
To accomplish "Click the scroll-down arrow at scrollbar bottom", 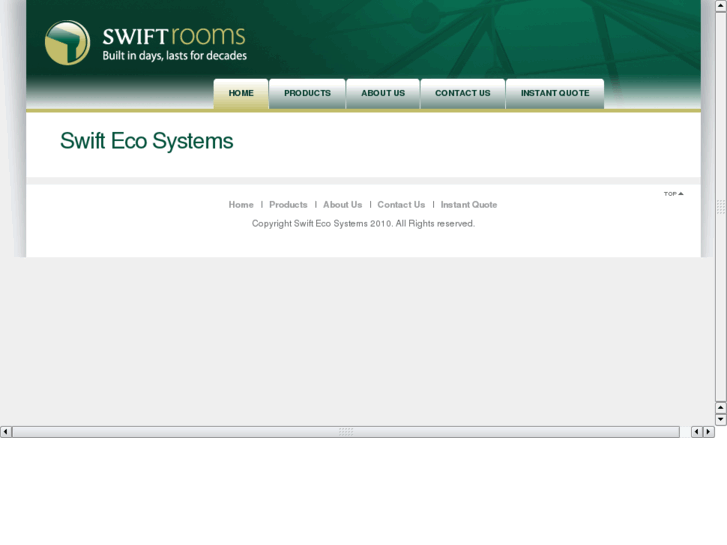I will pyautogui.click(x=721, y=419).
